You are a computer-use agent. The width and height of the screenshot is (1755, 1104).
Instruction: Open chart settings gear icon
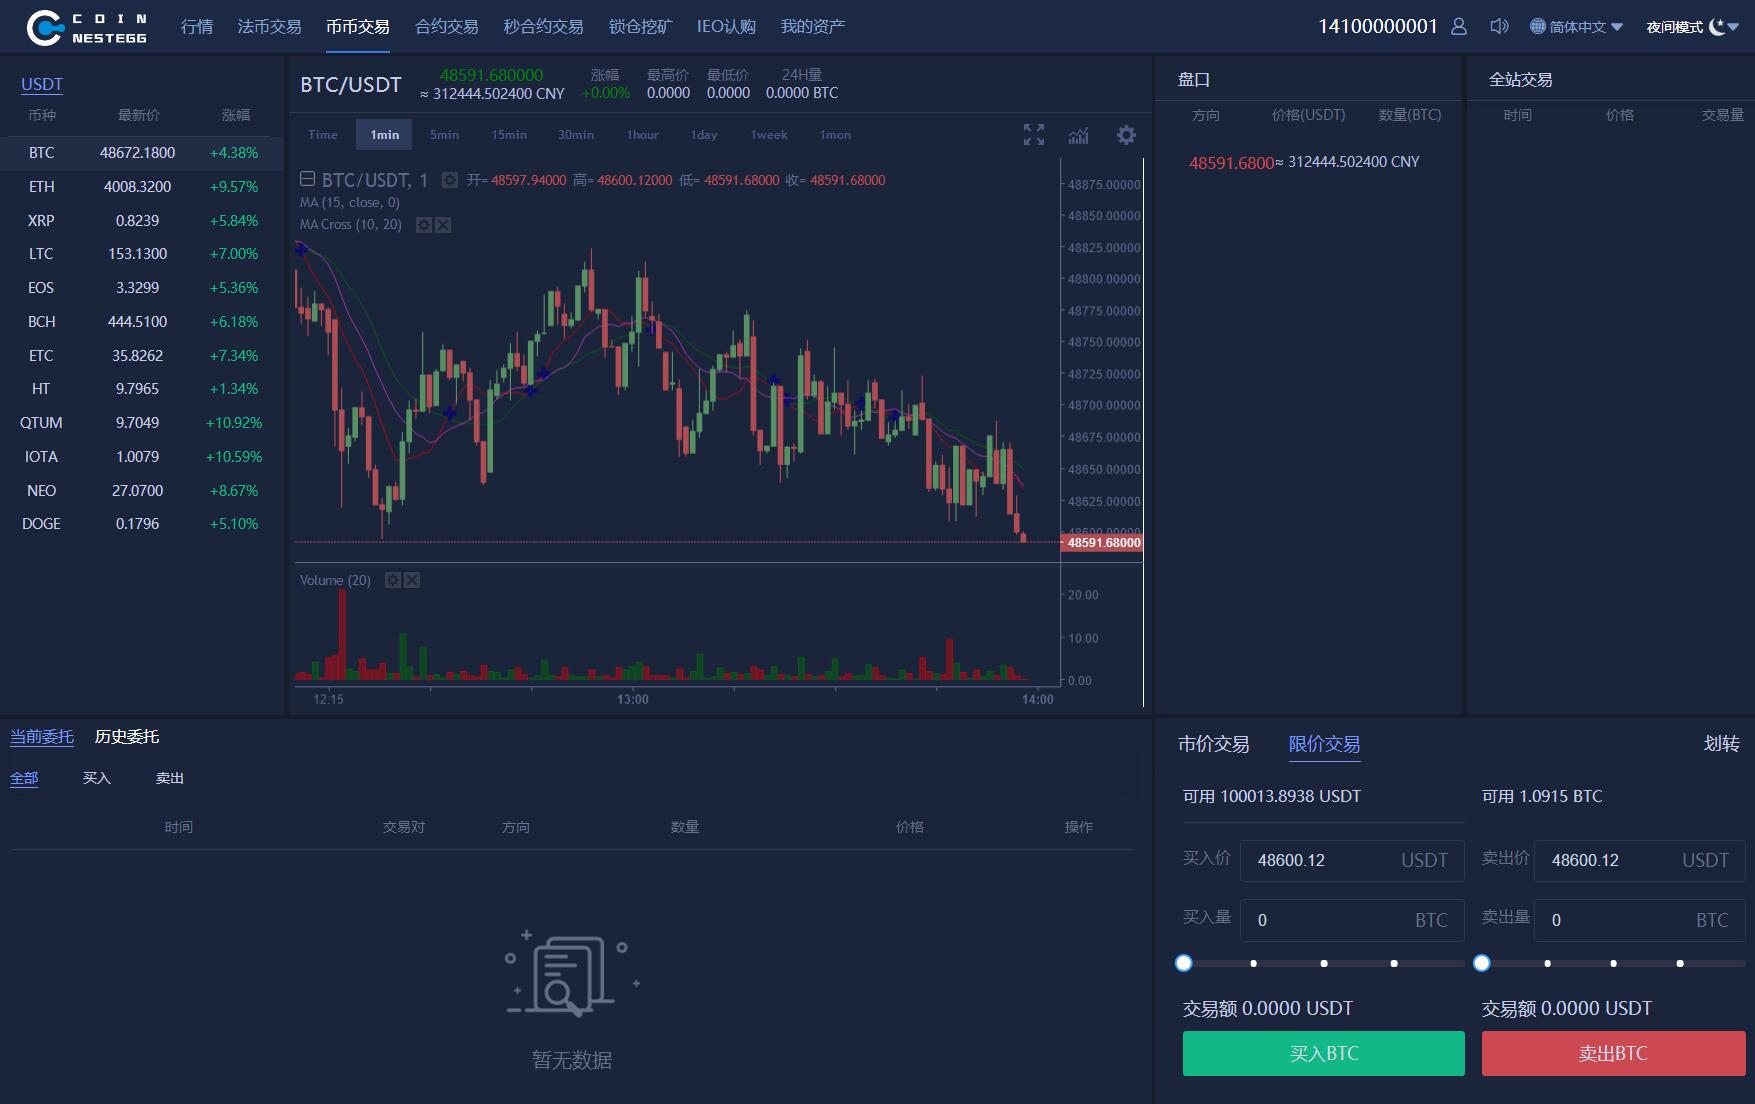pyautogui.click(x=1127, y=135)
